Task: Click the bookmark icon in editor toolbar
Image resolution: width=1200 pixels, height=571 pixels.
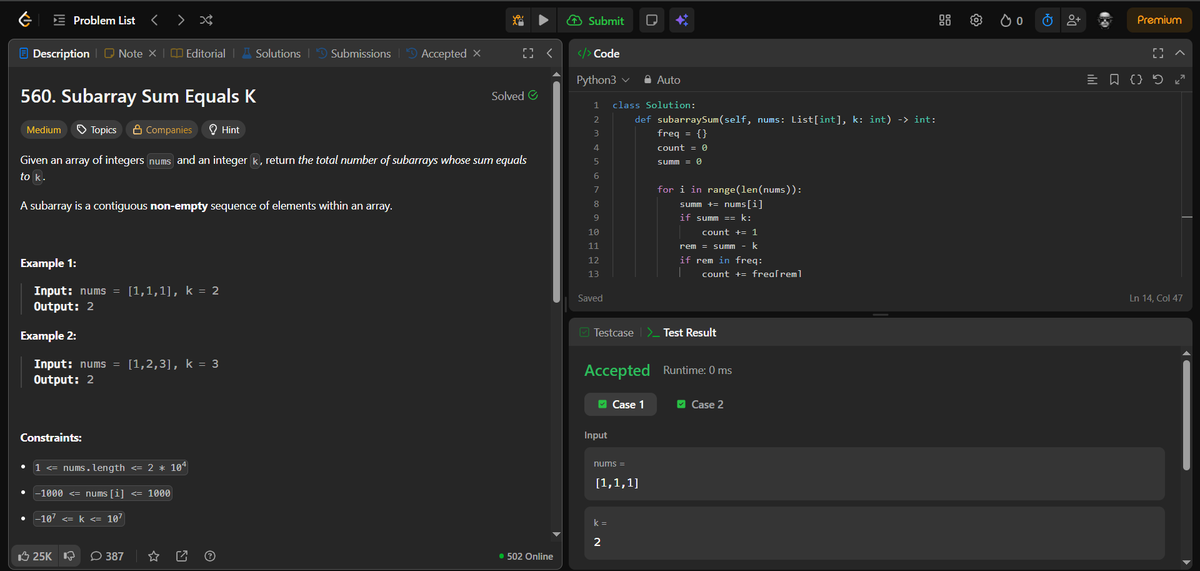Action: click(1115, 80)
